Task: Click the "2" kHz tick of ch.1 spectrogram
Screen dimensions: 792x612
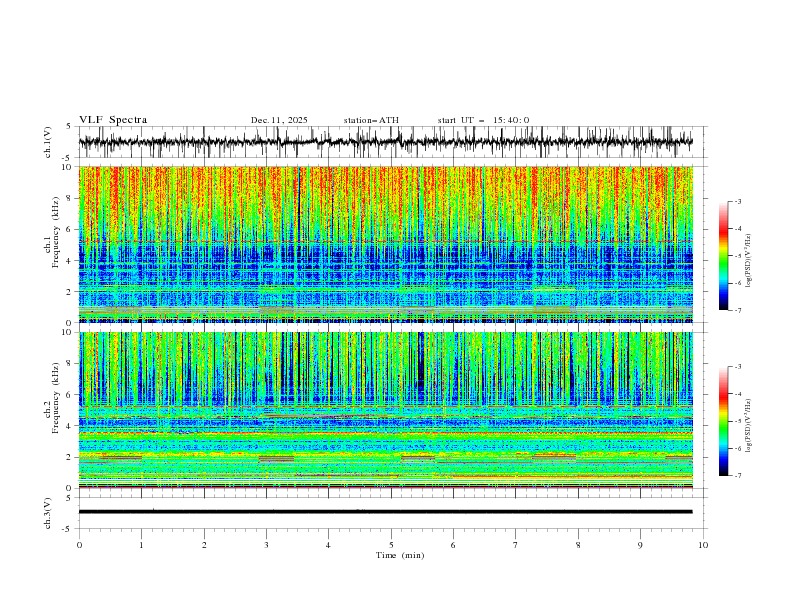Action: point(69,291)
